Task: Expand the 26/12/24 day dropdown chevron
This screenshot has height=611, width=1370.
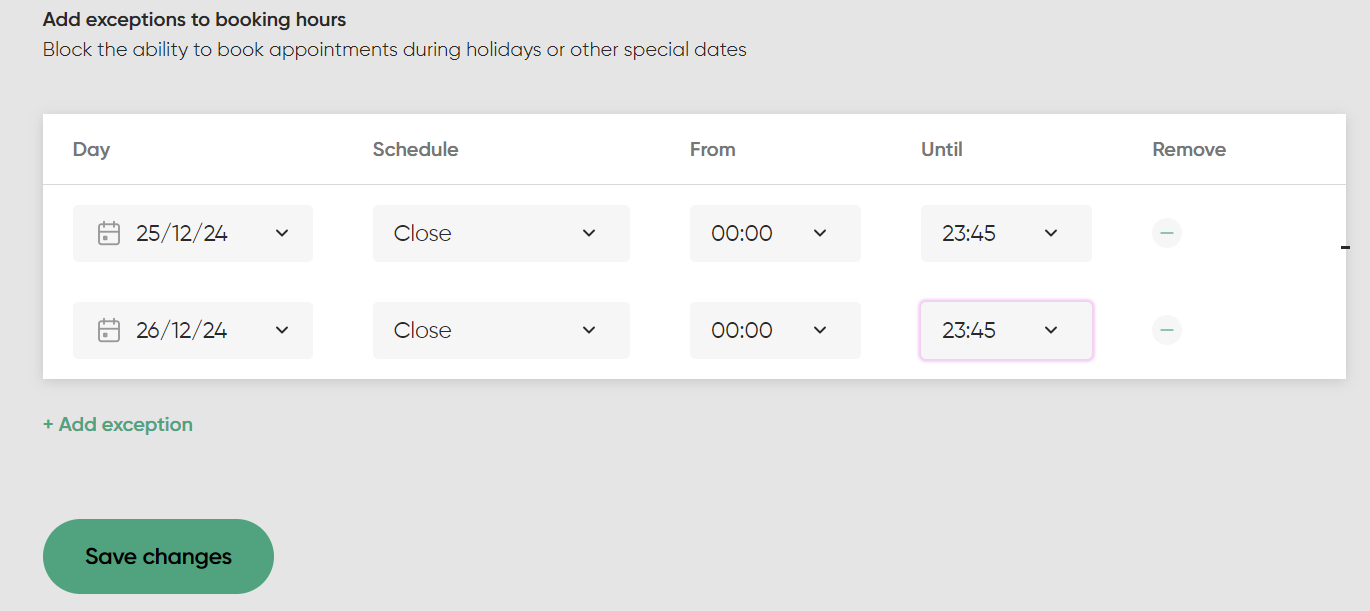Action: [282, 330]
